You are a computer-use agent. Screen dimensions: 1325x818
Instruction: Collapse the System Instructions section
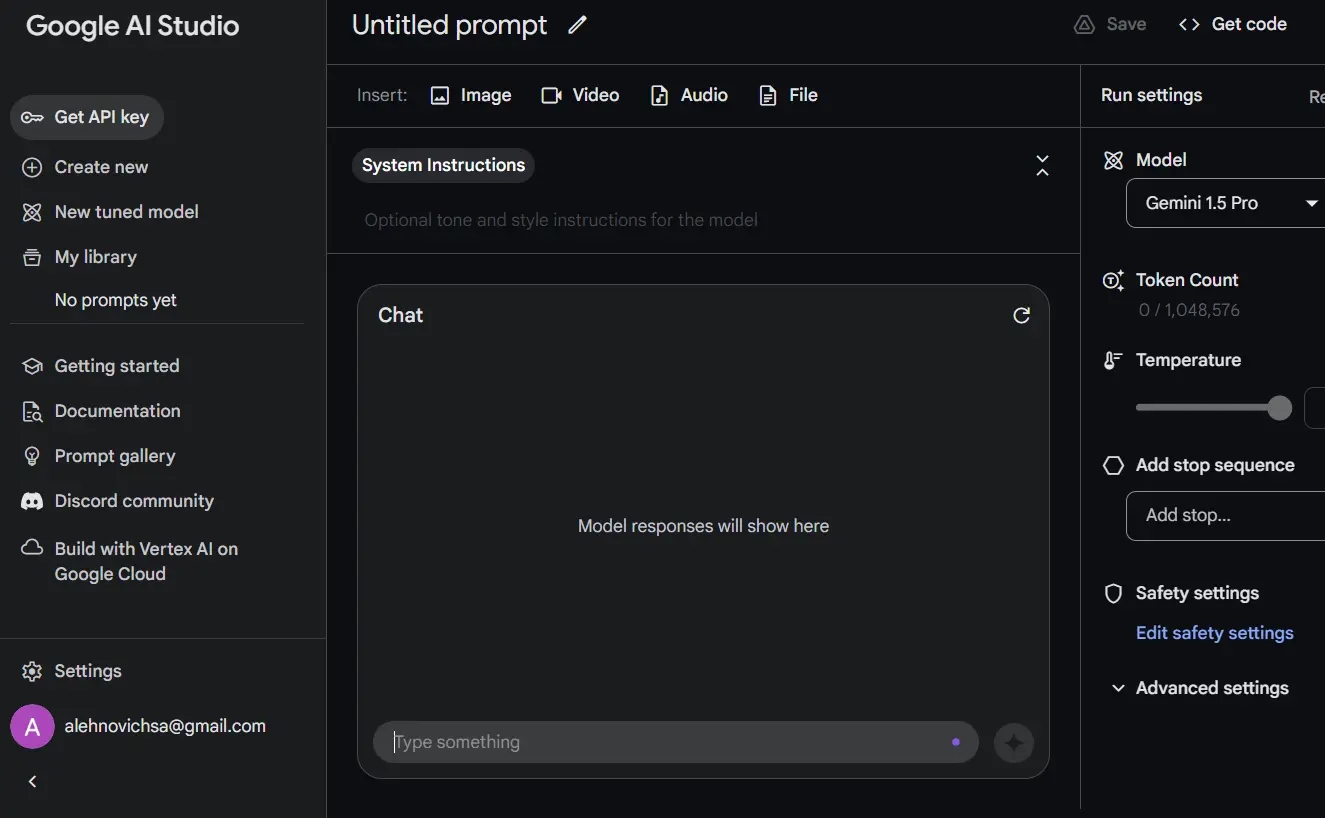click(1042, 166)
